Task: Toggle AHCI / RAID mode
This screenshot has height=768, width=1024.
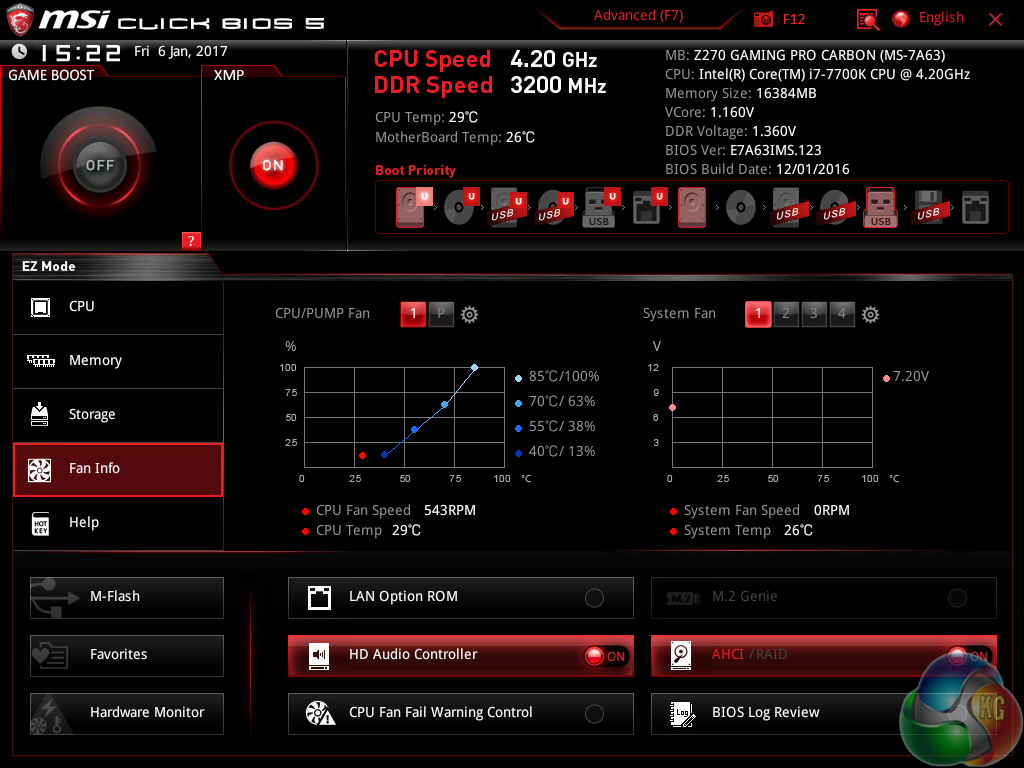Action: click(x=824, y=655)
